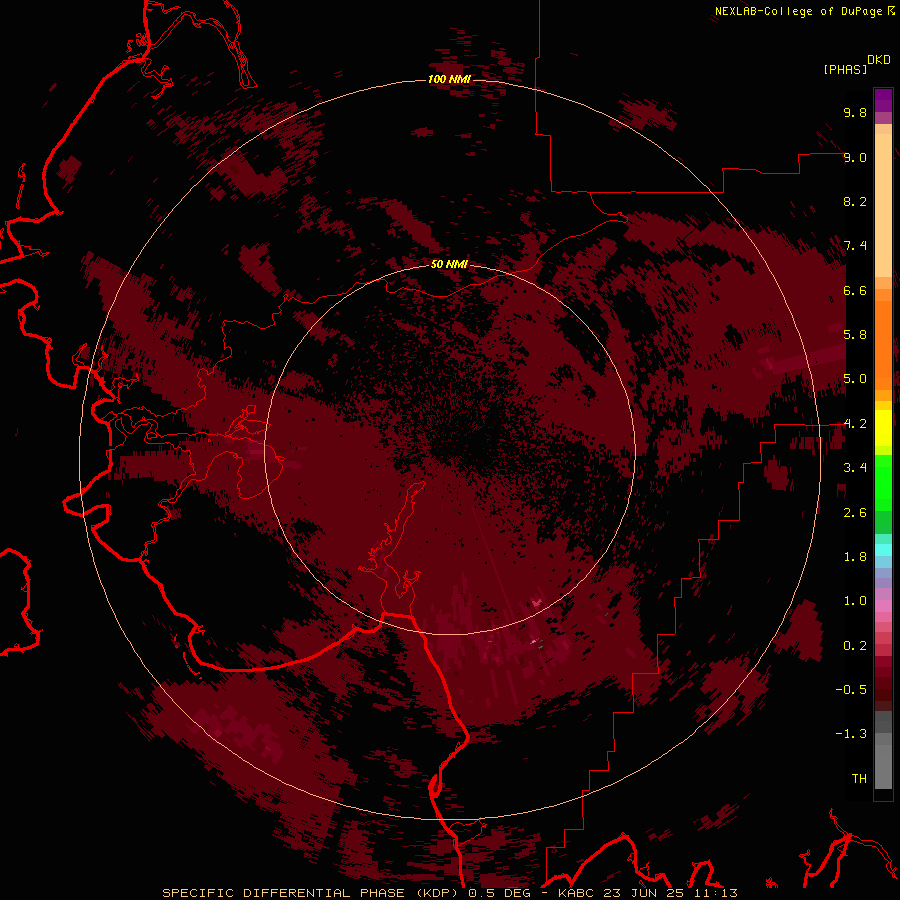Click the 6.6 legend value
Viewport: 900px width, 900px height.
pyautogui.click(x=855, y=290)
